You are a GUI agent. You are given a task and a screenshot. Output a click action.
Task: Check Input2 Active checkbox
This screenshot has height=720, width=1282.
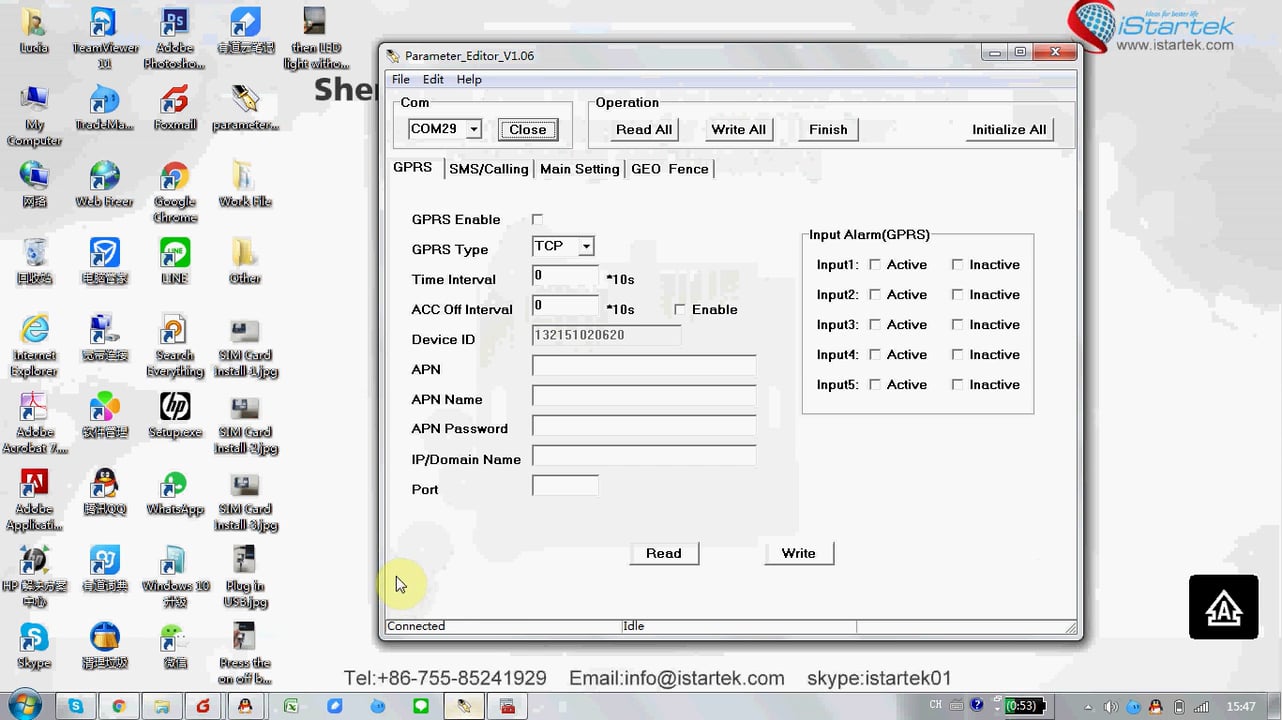click(875, 295)
